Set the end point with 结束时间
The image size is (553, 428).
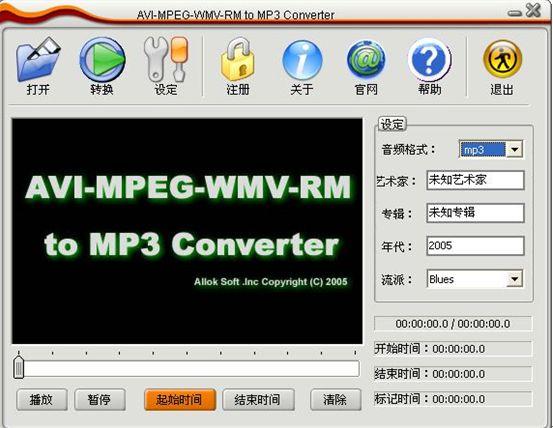pos(258,399)
